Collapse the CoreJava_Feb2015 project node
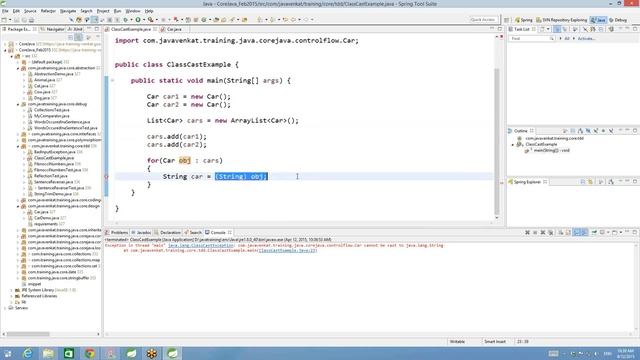The width and height of the screenshot is (640, 360). coord(5,50)
